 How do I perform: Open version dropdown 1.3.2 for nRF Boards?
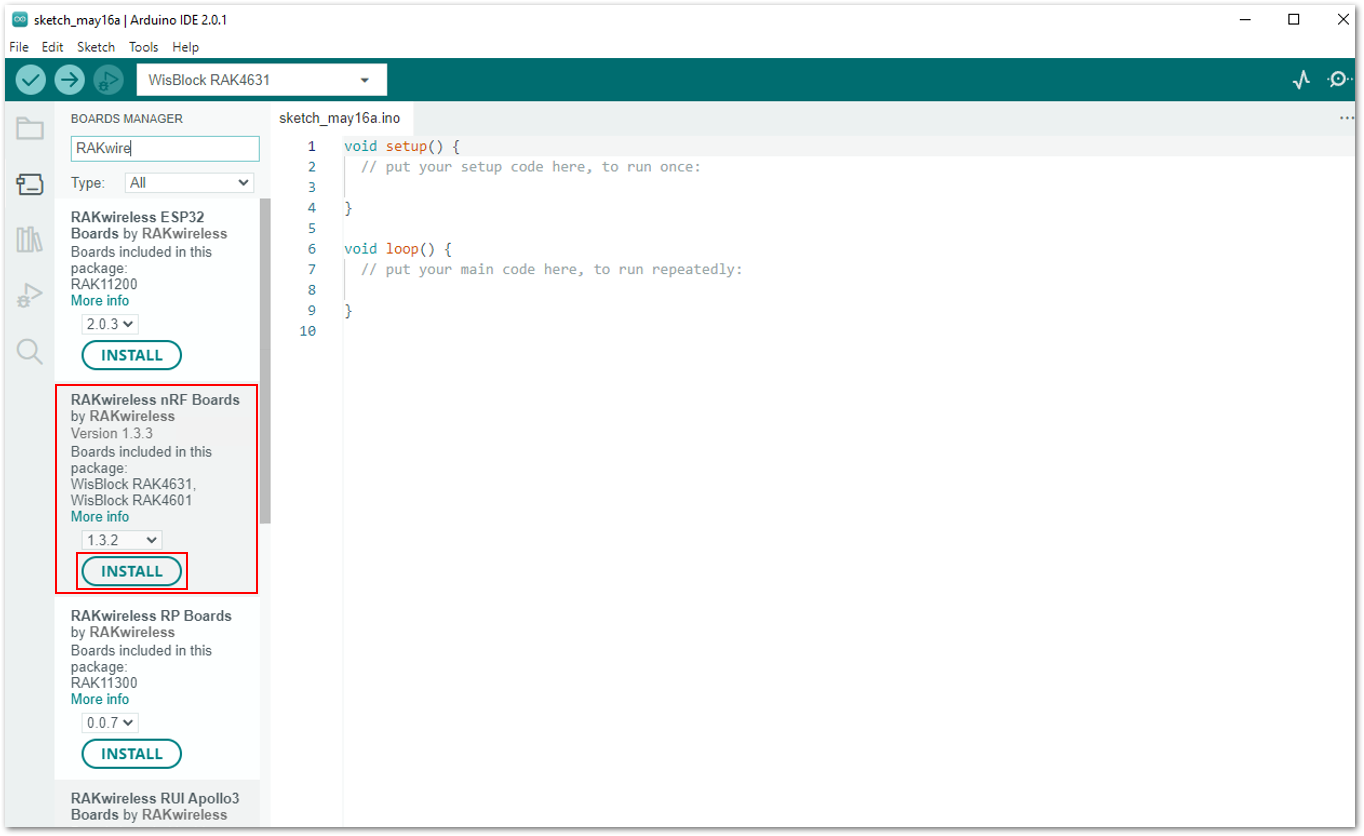121,540
